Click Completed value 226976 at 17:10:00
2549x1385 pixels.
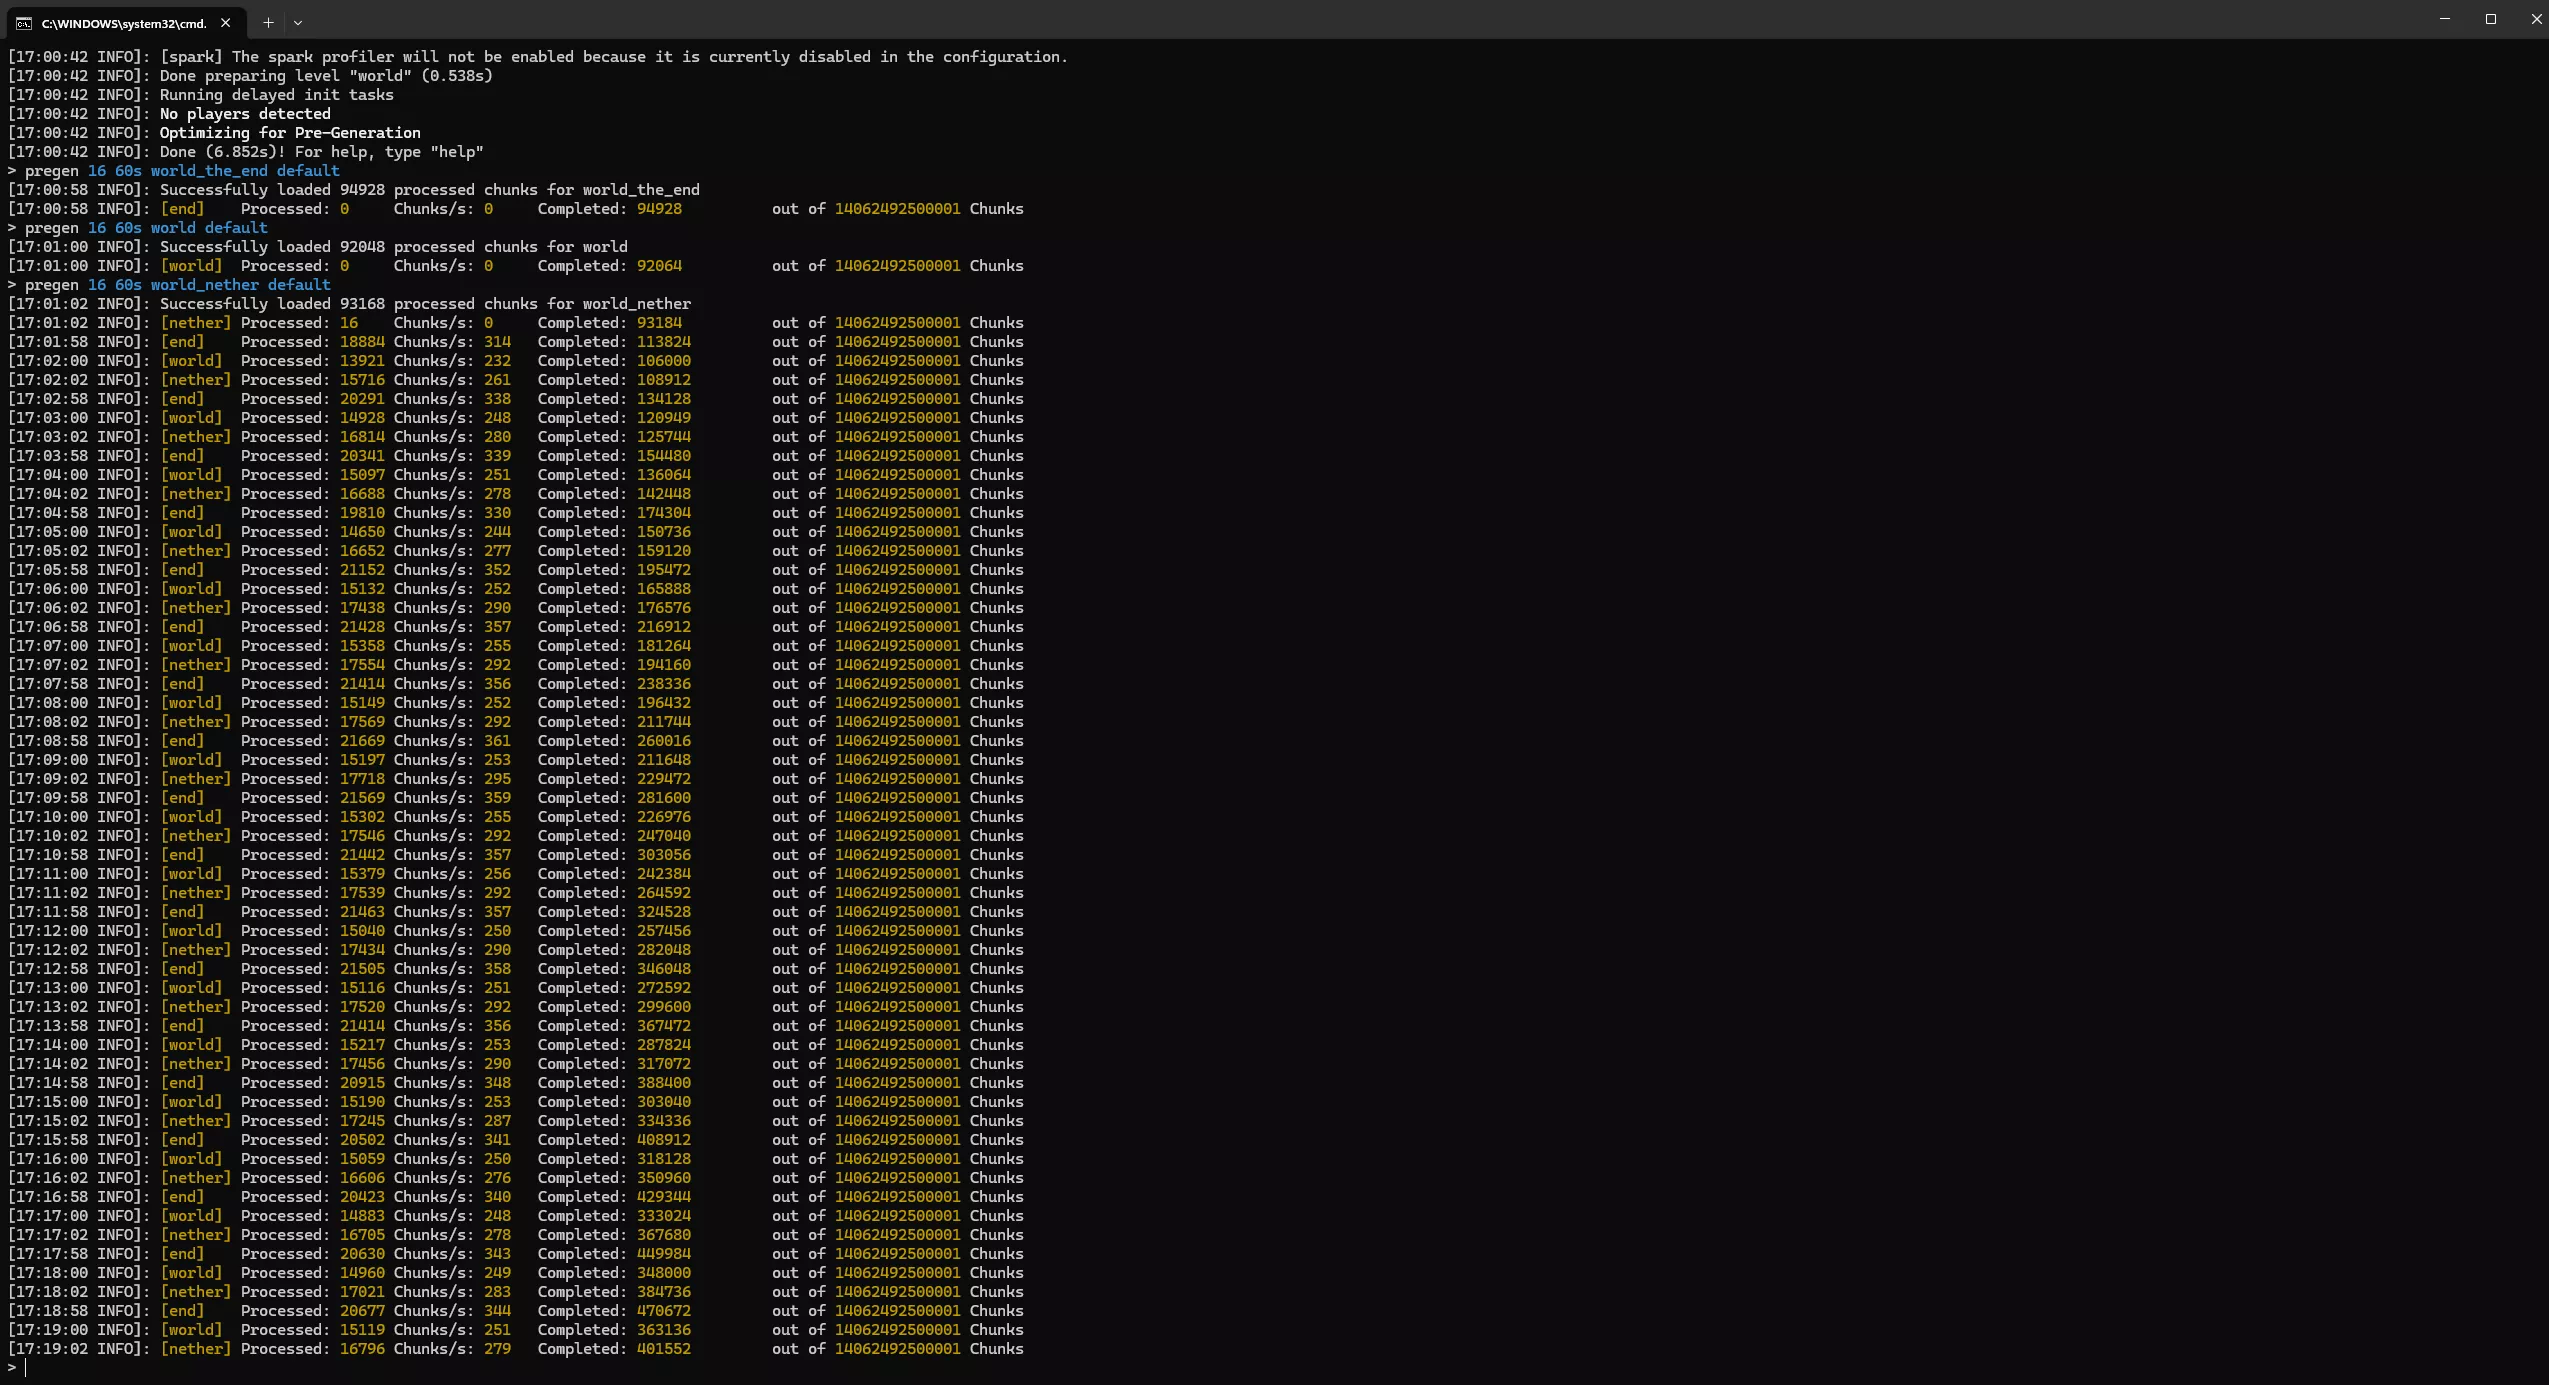pos(664,817)
